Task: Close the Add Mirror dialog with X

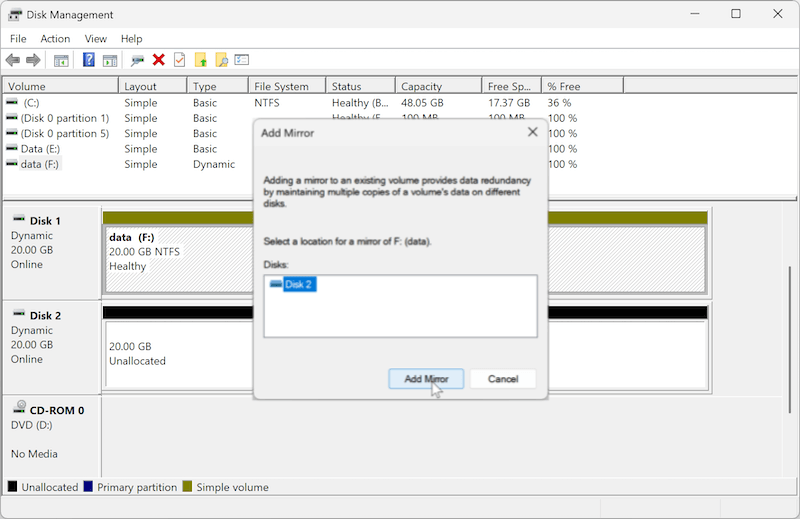Action: pyautogui.click(x=532, y=132)
